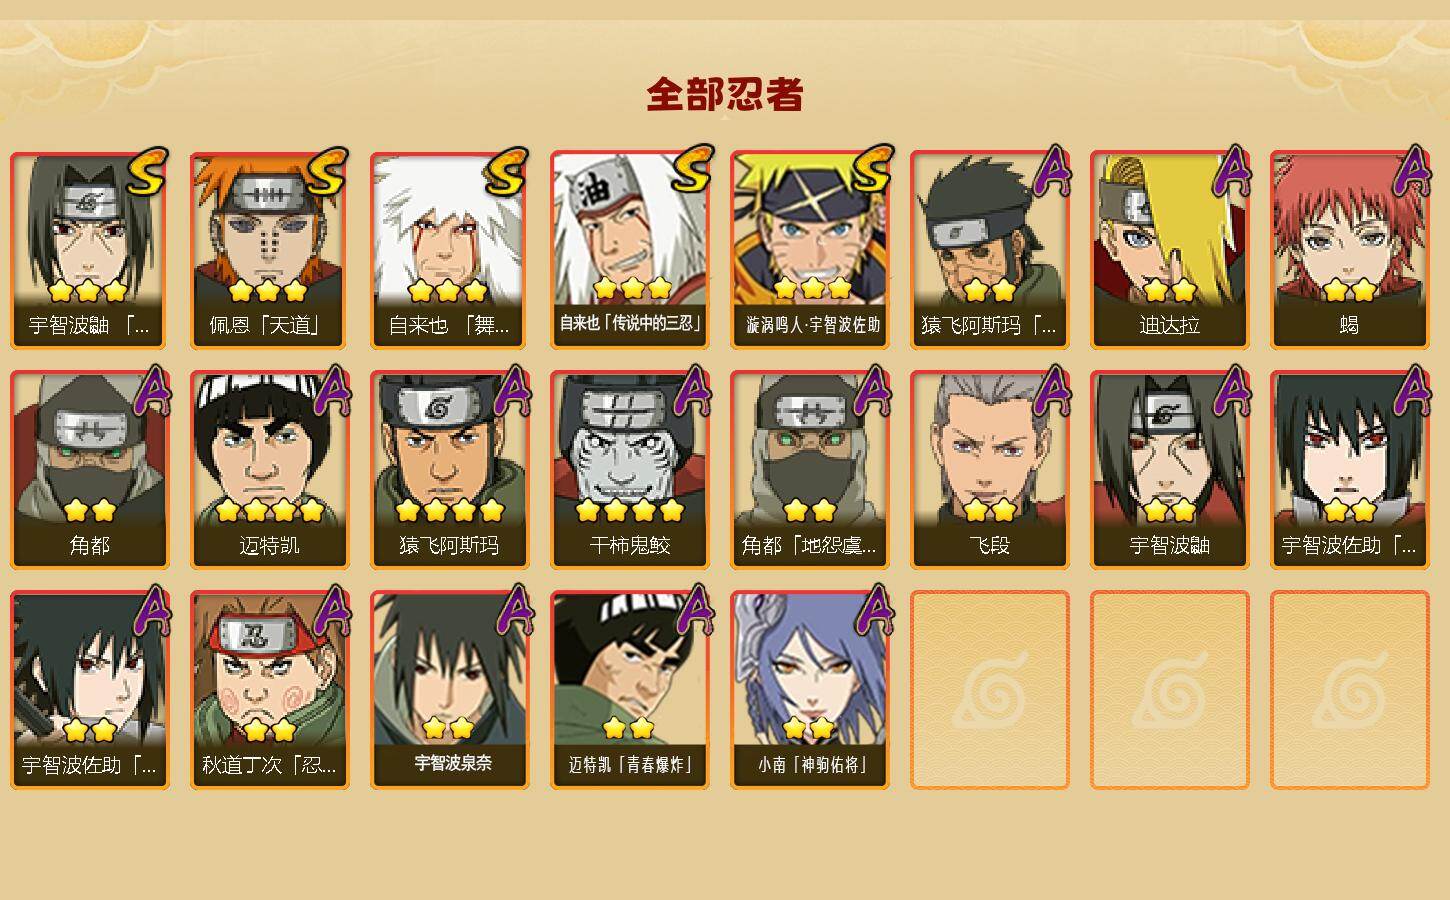Screen dimensions: 1450x900
Task: Click the 全部忍者 heading
Action: [725, 95]
